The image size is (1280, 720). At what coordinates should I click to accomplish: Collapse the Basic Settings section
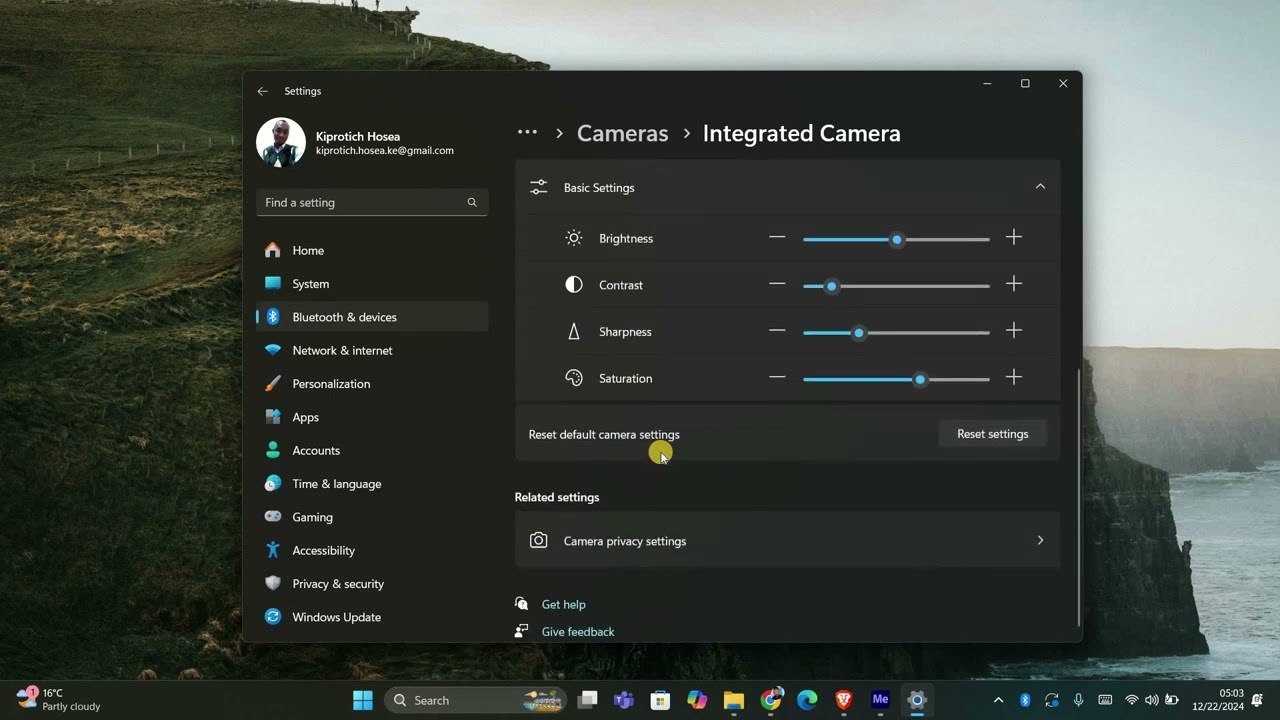point(1040,187)
